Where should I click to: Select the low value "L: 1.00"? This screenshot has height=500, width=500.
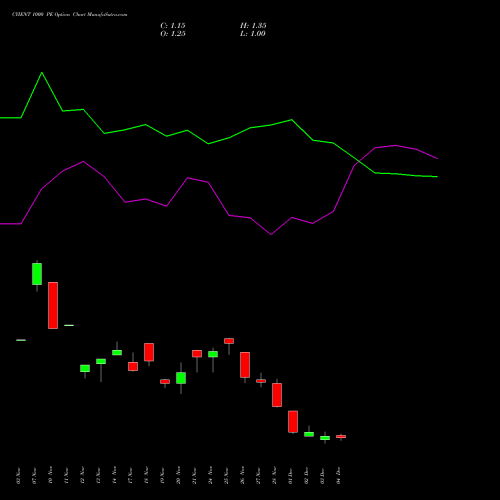tap(253, 34)
